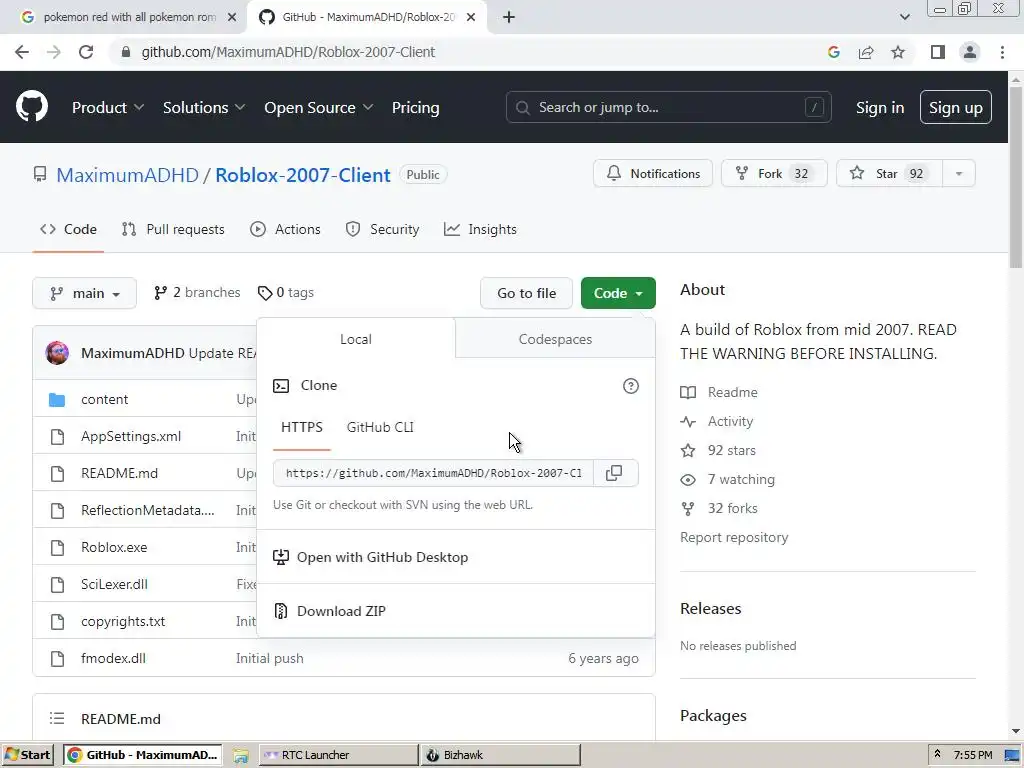Click Report repository

[734, 537]
